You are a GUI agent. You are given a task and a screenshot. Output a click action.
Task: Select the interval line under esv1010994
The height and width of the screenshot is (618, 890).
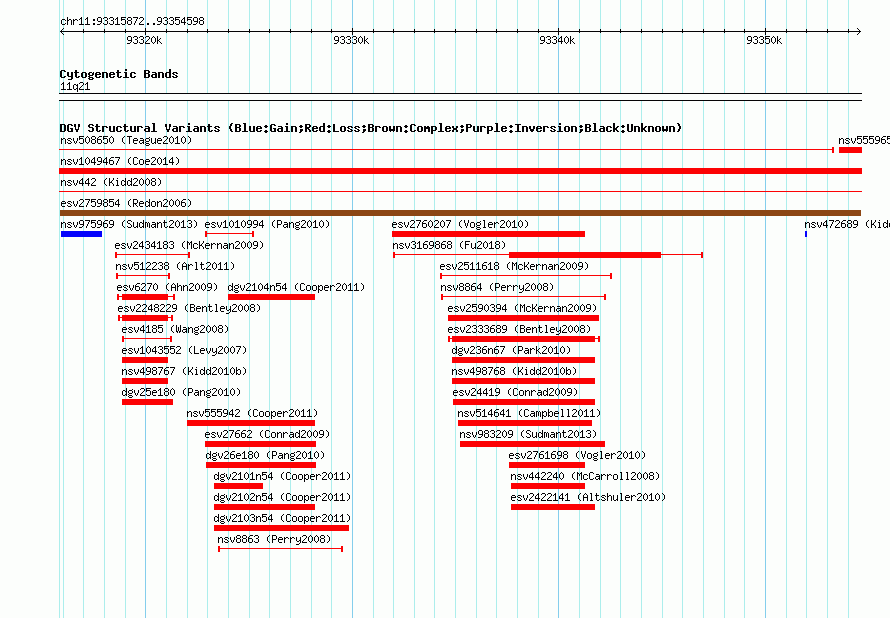[x=229, y=234]
